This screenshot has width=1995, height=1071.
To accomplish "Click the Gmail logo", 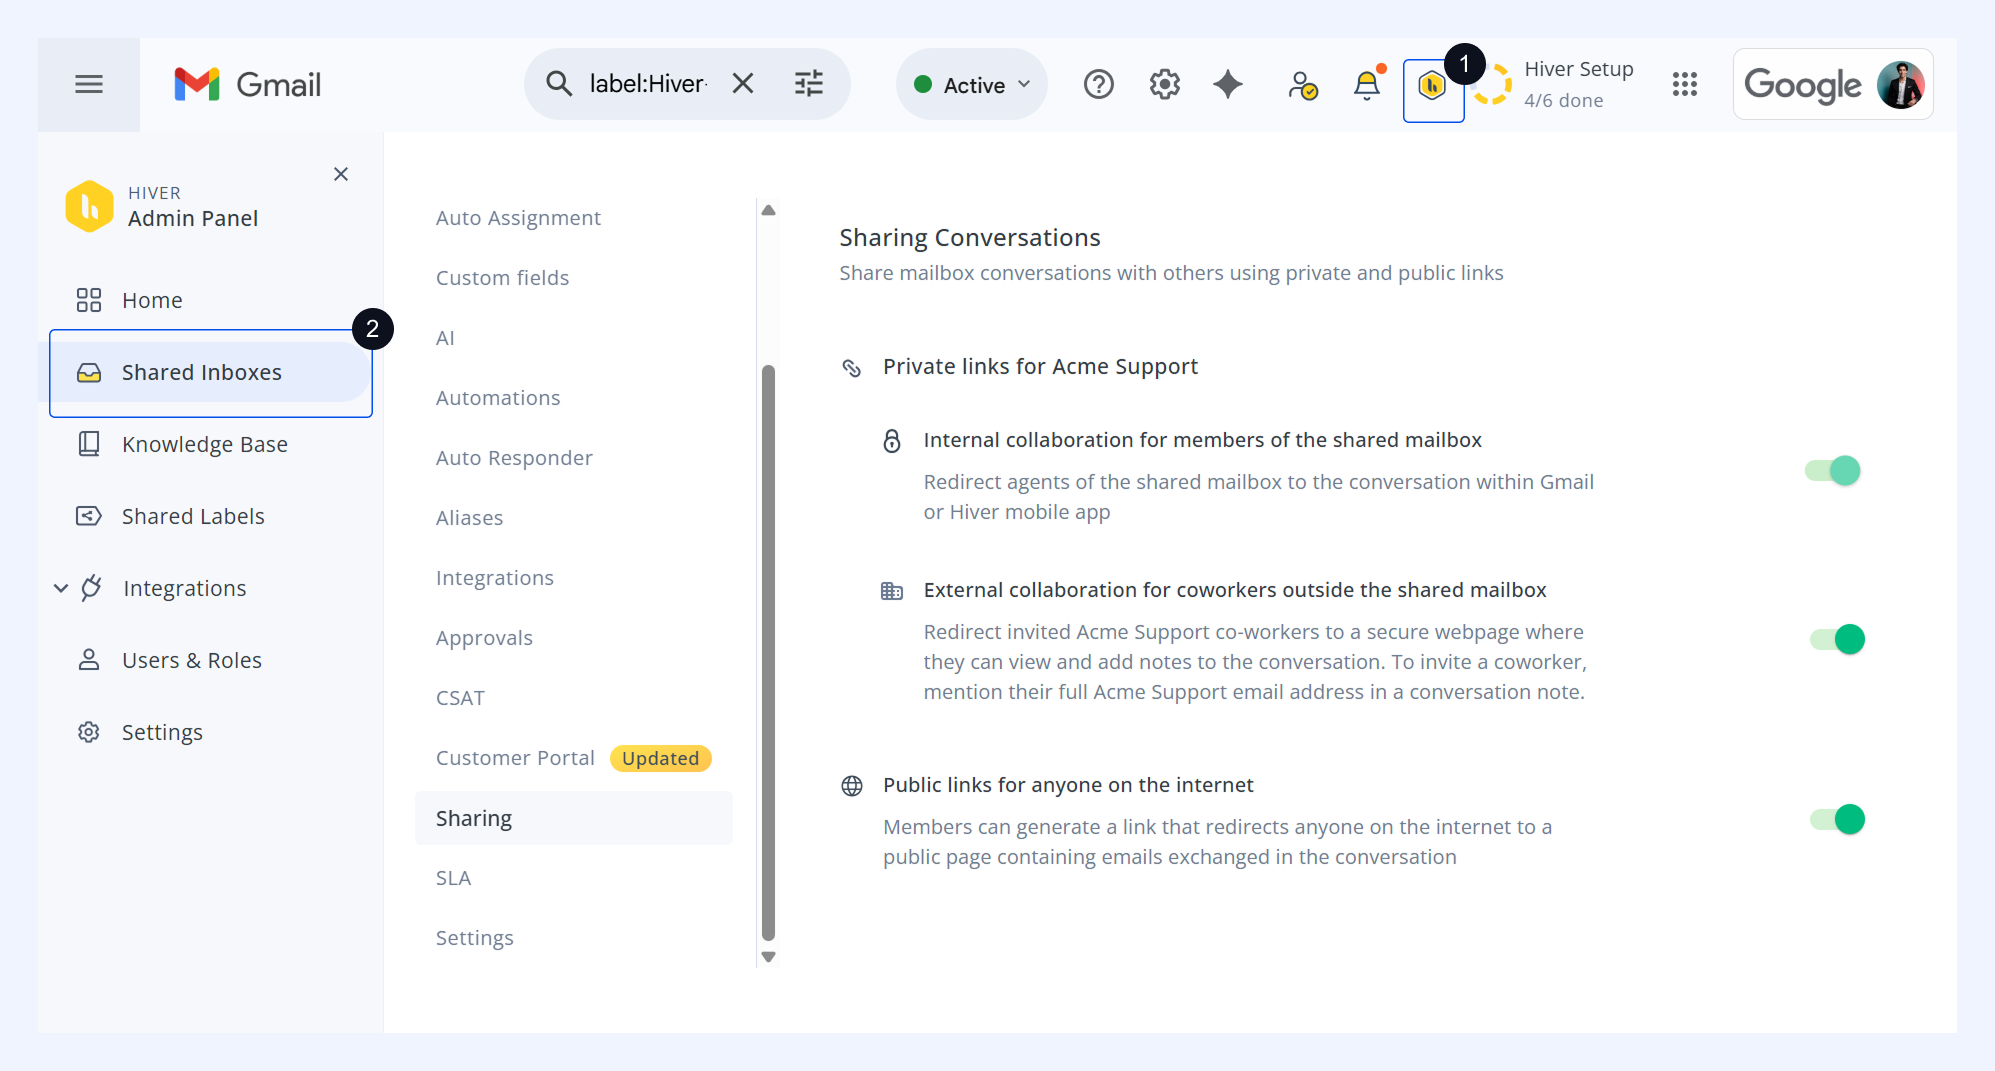I will (x=247, y=85).
